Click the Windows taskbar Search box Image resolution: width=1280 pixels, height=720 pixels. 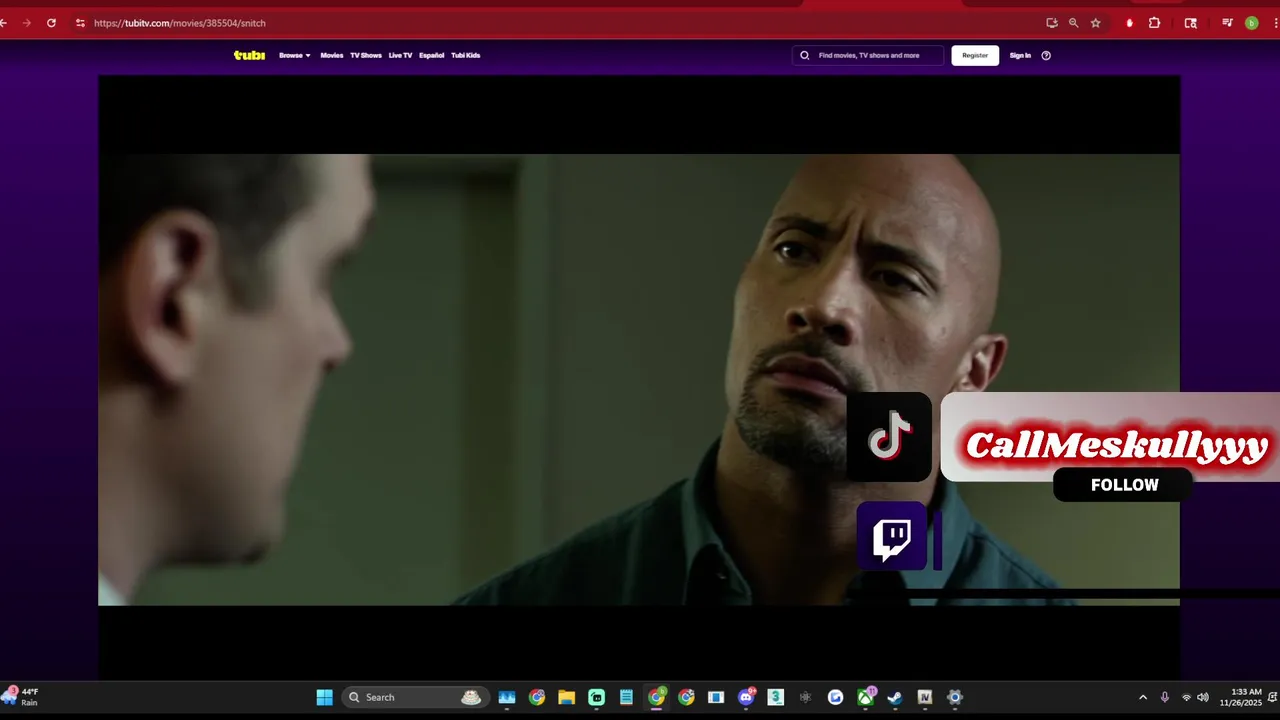(414, 697)
